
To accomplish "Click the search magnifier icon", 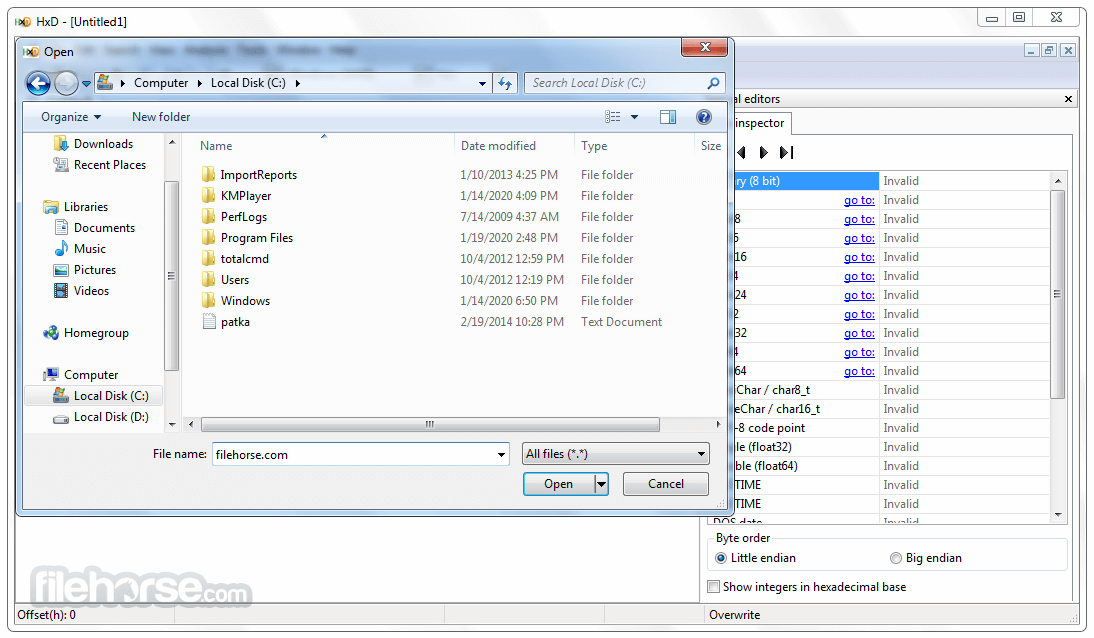I will point(713,83).
